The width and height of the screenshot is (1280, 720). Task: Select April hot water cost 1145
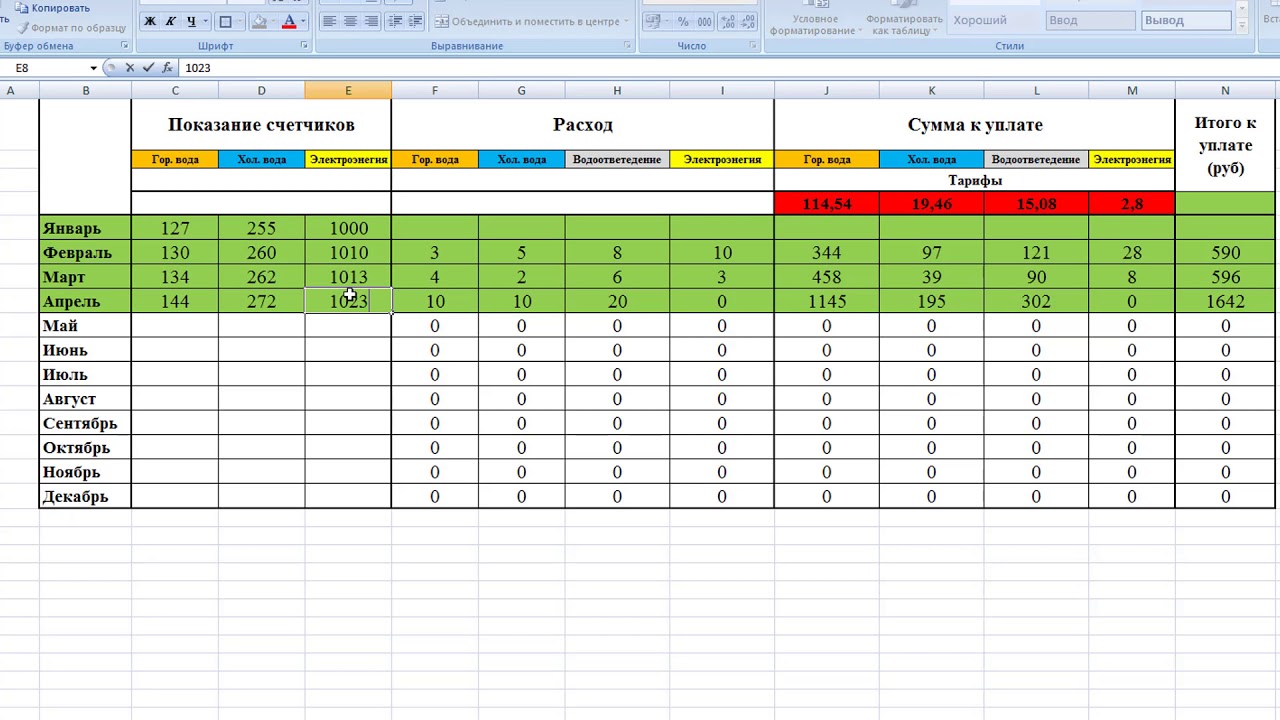826,301
